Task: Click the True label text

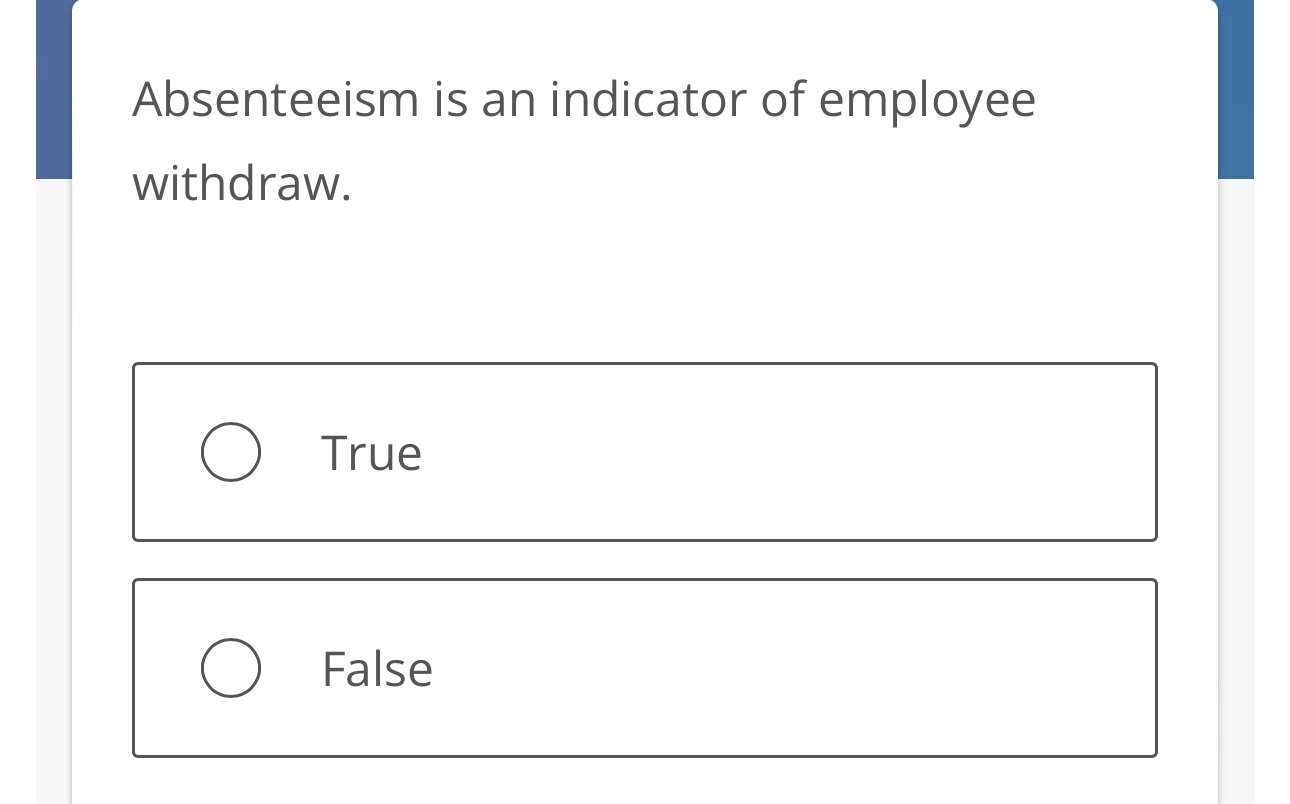Action: (x=370, y=452)
